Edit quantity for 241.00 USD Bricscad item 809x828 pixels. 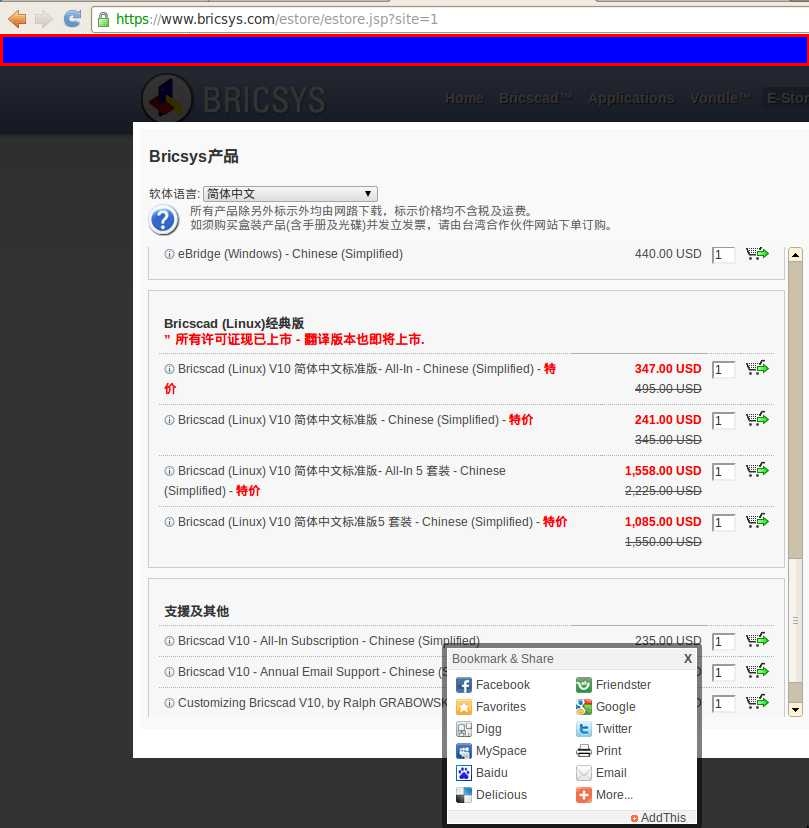pos(723,421)
